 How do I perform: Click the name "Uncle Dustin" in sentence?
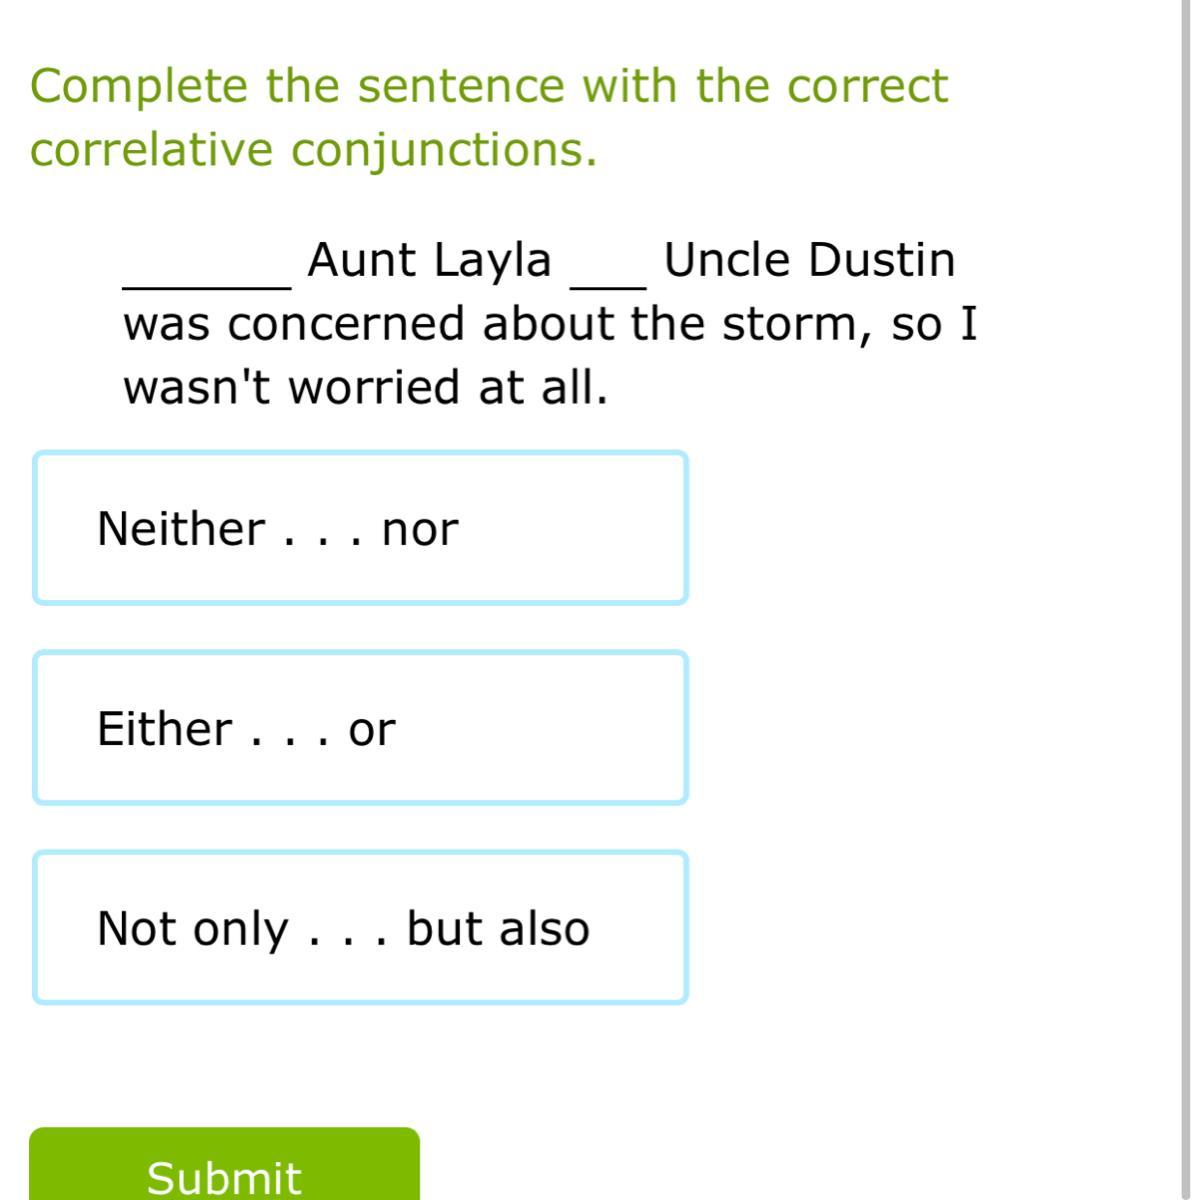(809, 260)
